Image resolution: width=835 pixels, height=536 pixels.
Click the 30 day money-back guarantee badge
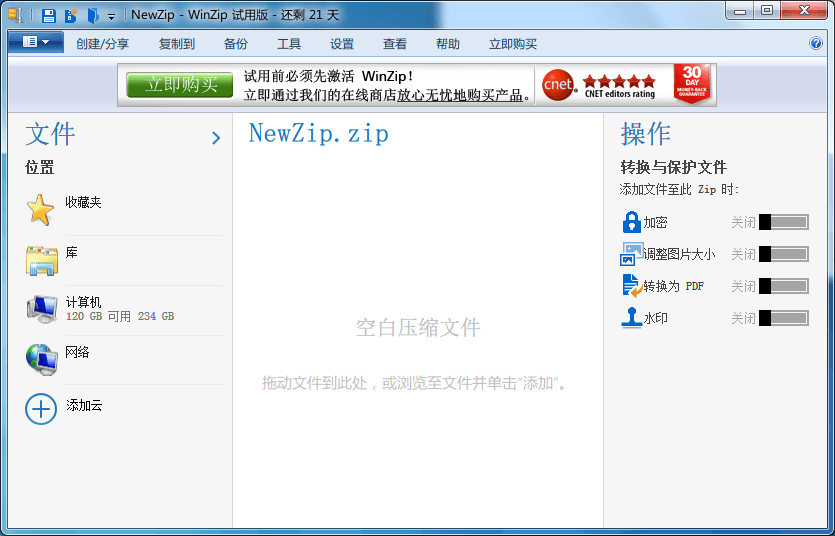pos(692,85)
